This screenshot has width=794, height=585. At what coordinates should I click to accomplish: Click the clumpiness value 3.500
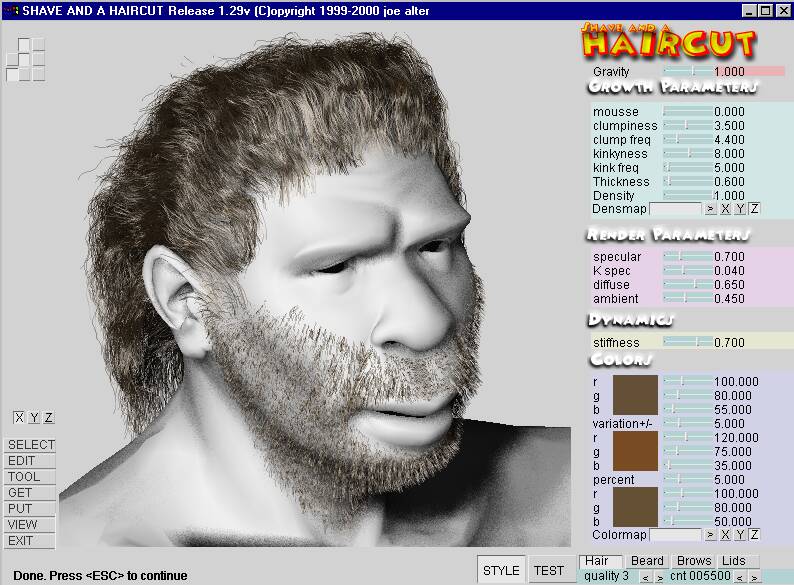click(729, 126)
